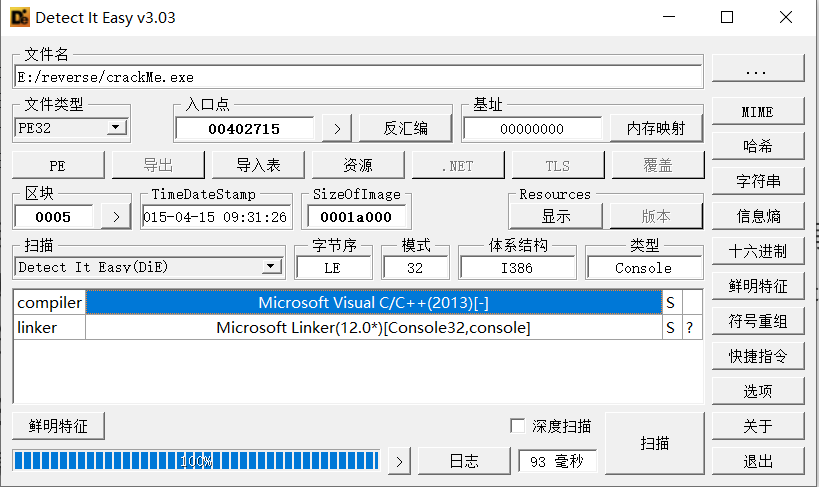The height and width of the screenshot is (487, 819).
Task: Maximize the Detect It Easy window
Action: [727, 17]
